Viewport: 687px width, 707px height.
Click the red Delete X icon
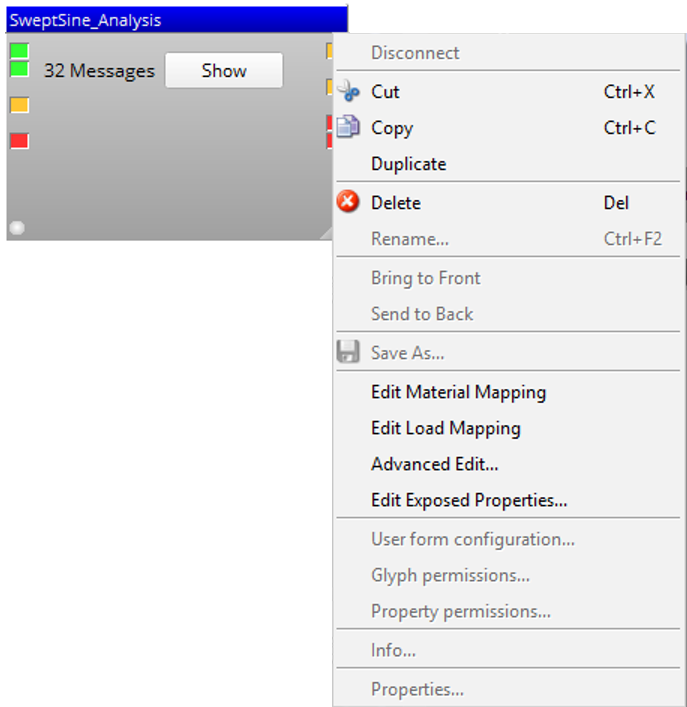[x=348, y=203]
